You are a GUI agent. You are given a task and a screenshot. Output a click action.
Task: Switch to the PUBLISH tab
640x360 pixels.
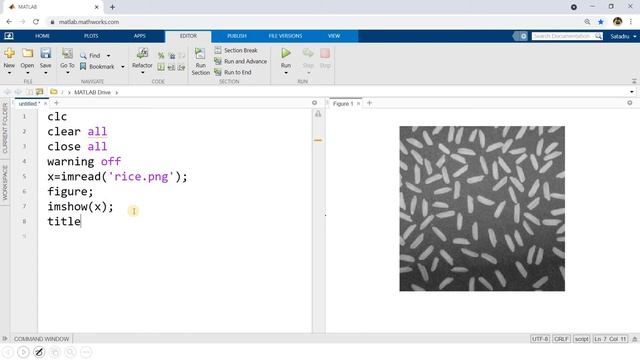237,36
